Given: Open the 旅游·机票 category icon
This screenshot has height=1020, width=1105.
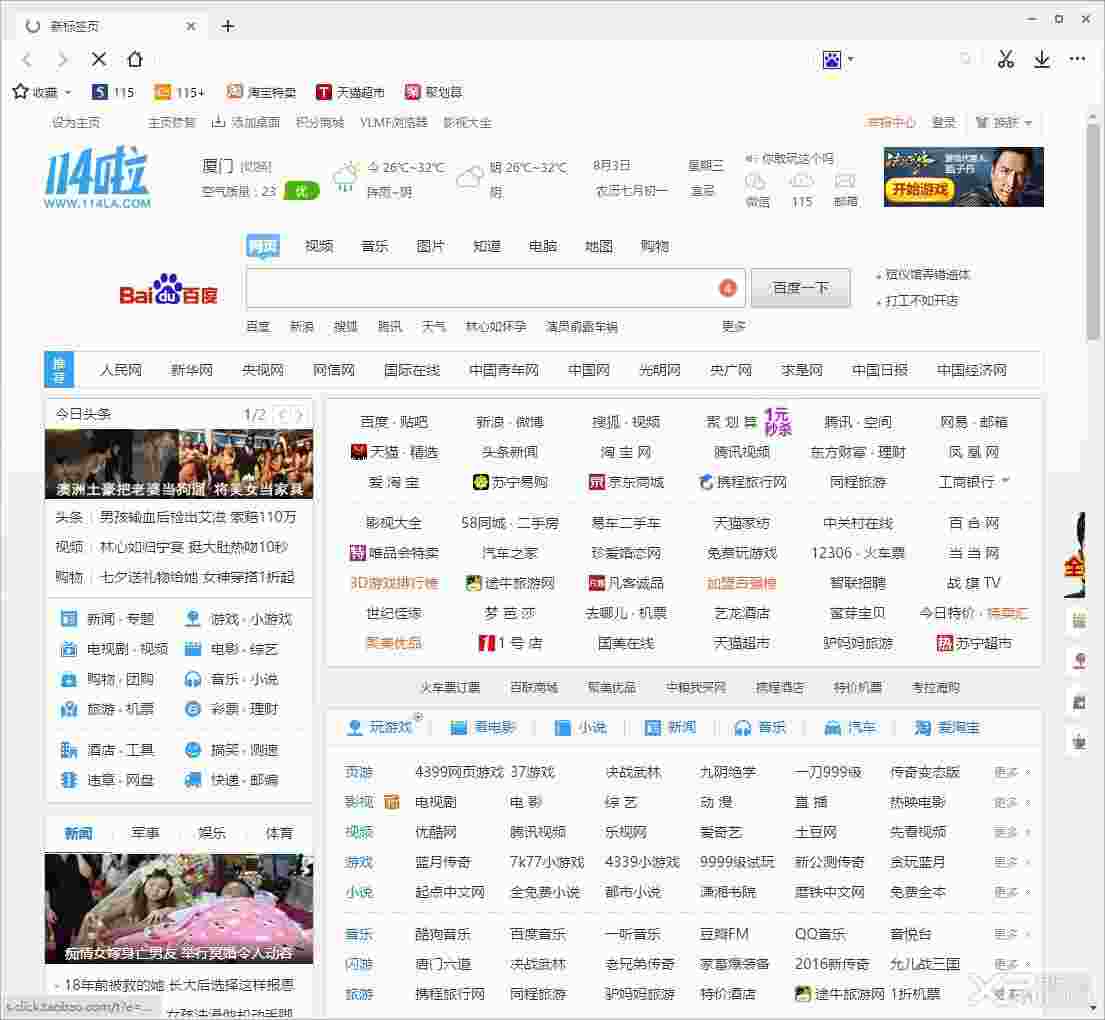Looking at the screenshot, I should tap(68, 709).
